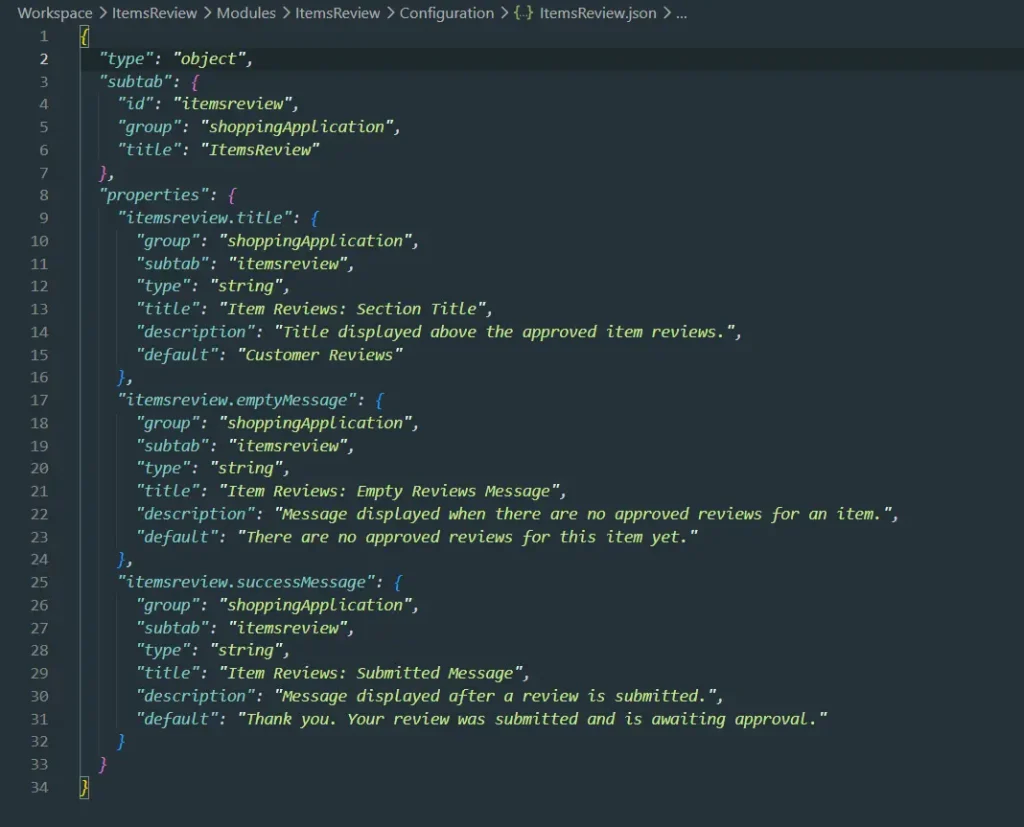Click "title": "ItemsReview" on line 6
This screenshot has height=827, width=1024.
tap(219, 150)
